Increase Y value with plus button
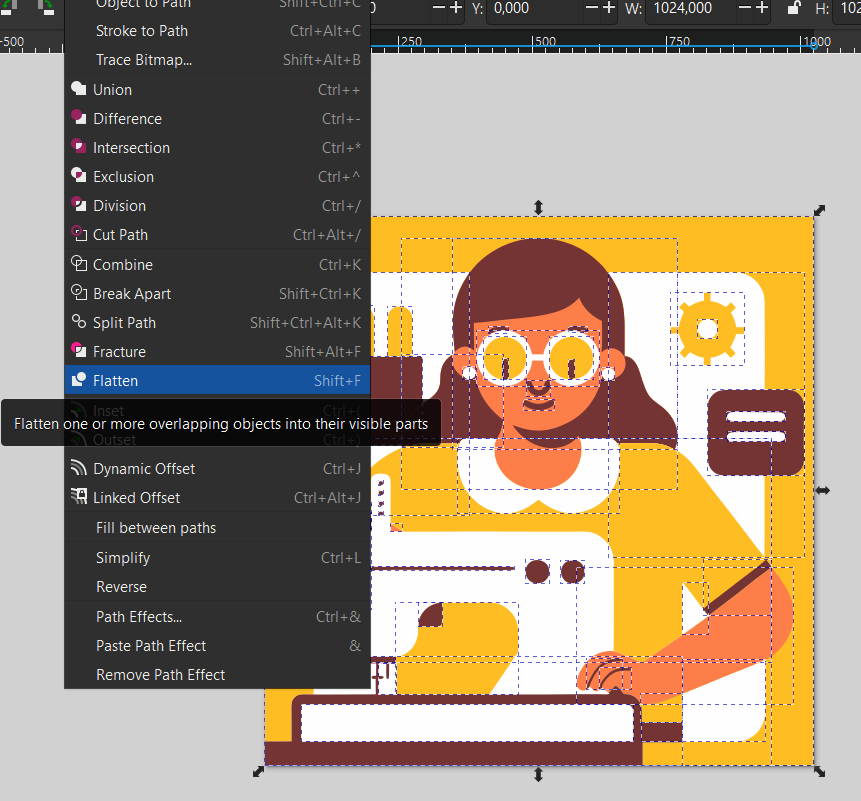 click(610, 8)
